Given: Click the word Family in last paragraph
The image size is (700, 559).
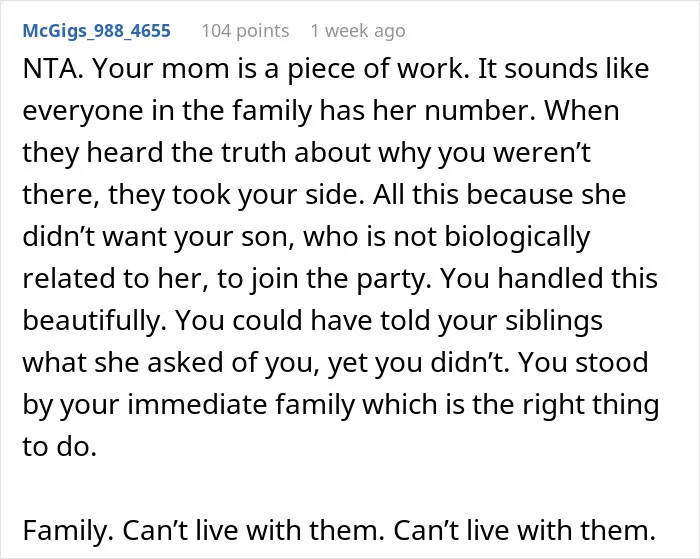Looking at the screenshot, I should pyautogui.click(x=68, y=530).
